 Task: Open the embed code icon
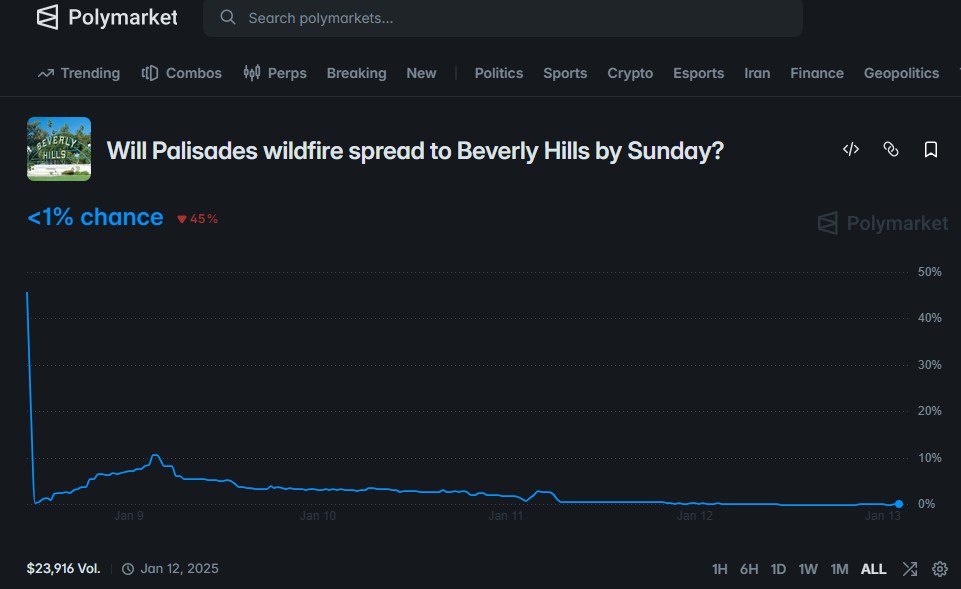(851, 150)
